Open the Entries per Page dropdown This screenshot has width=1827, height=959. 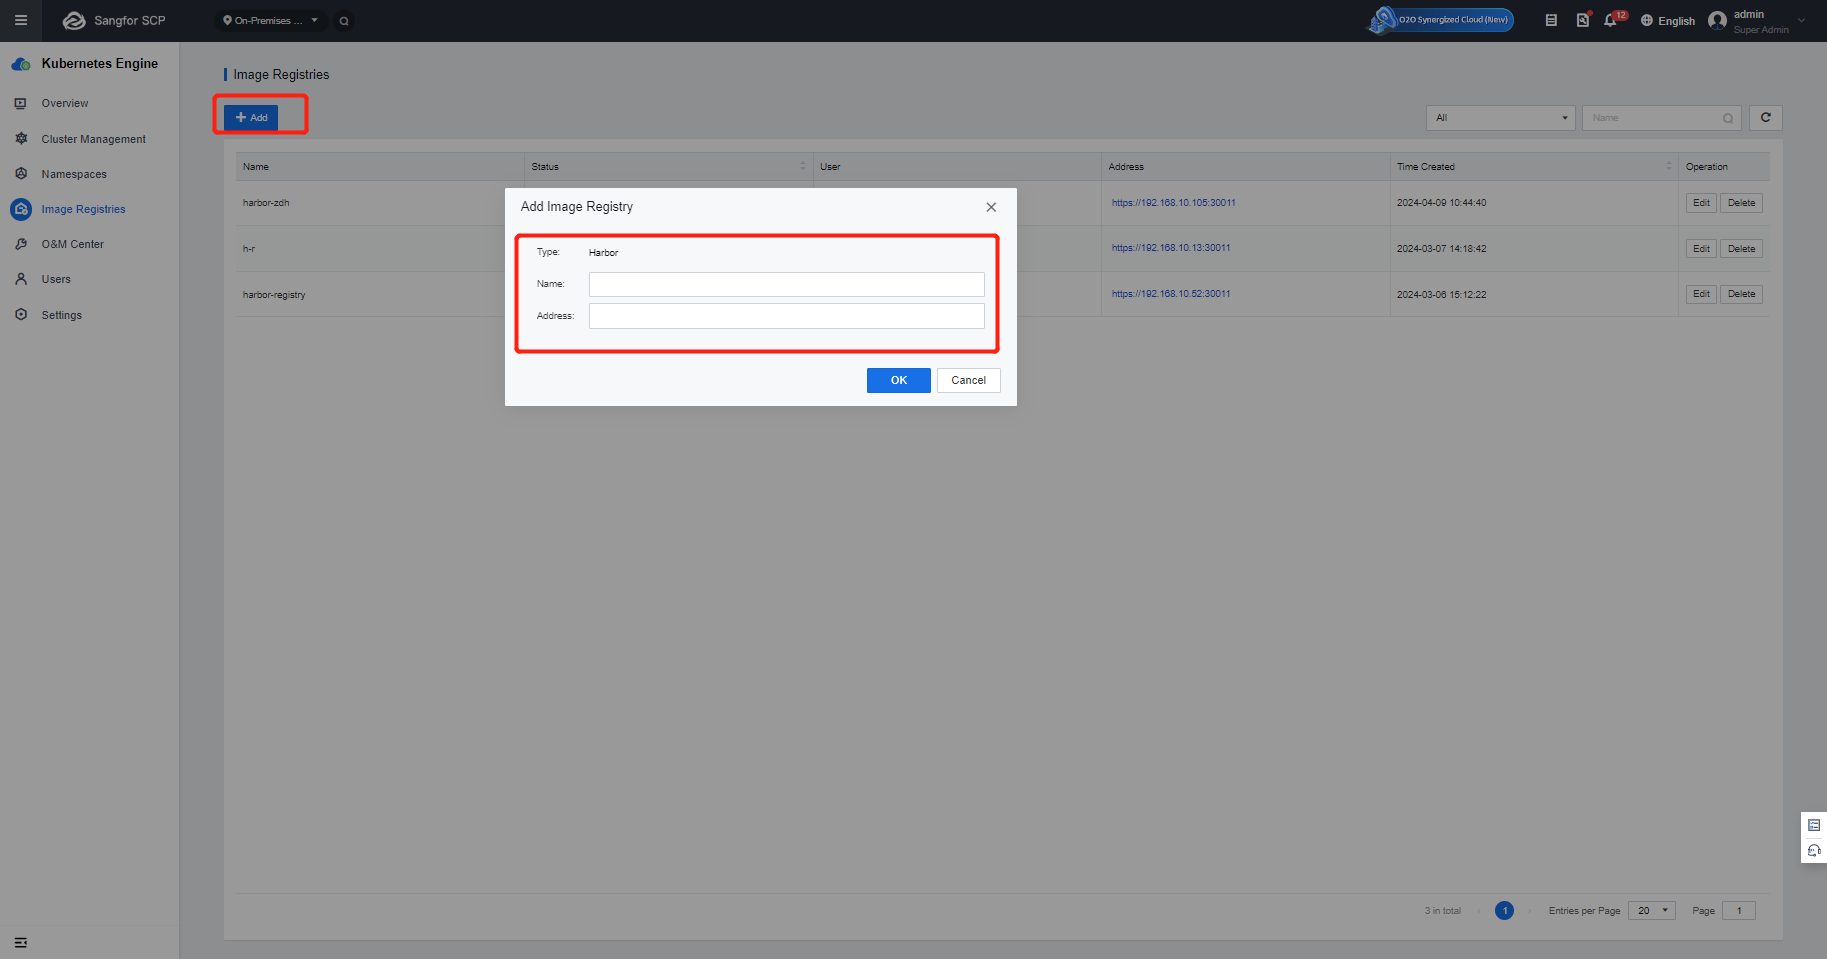click(1652, 910)
